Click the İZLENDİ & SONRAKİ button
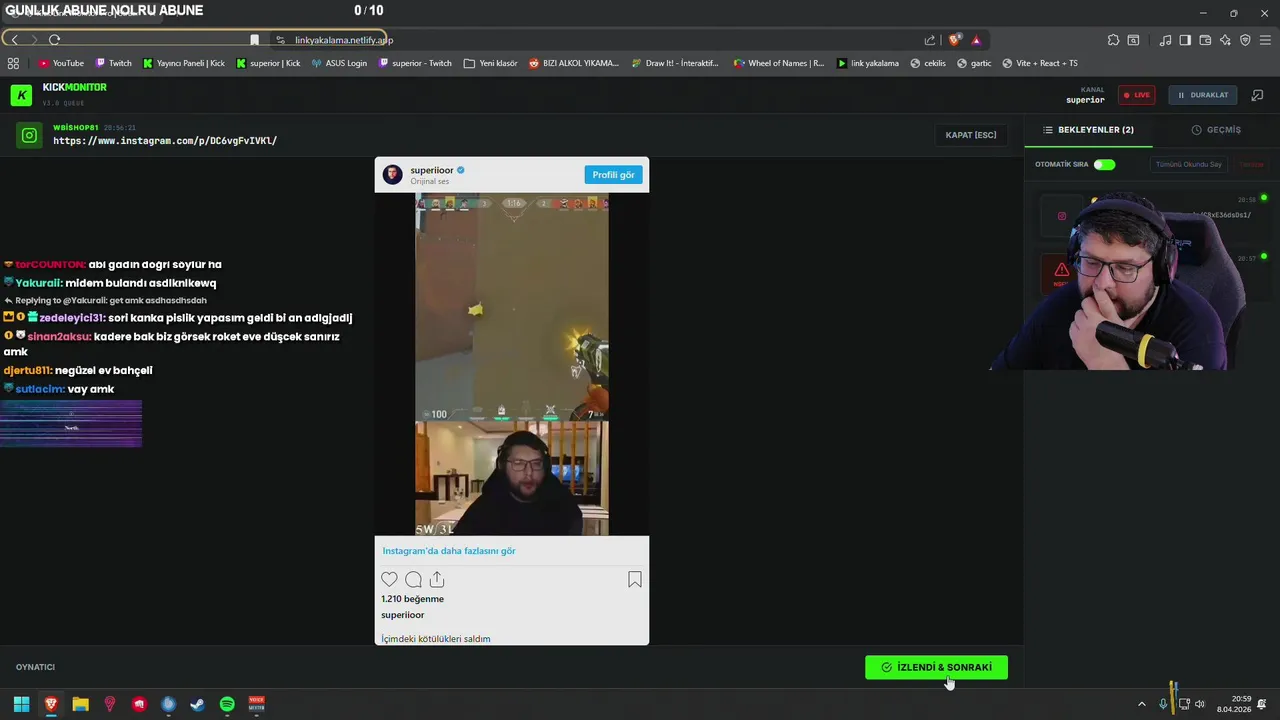Viewport: 1280px width, 720px height. coord(936,667)
